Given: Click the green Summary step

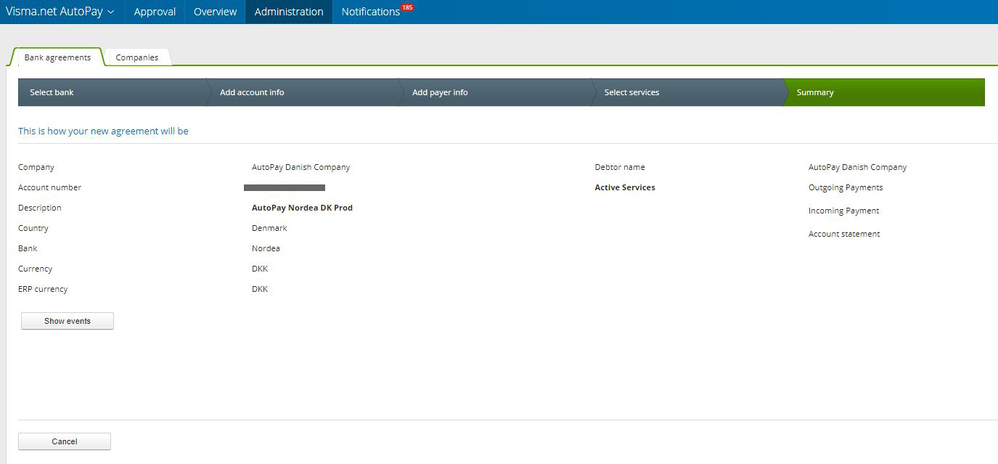Looking at the screenshot, I should [x=885, y=92].
